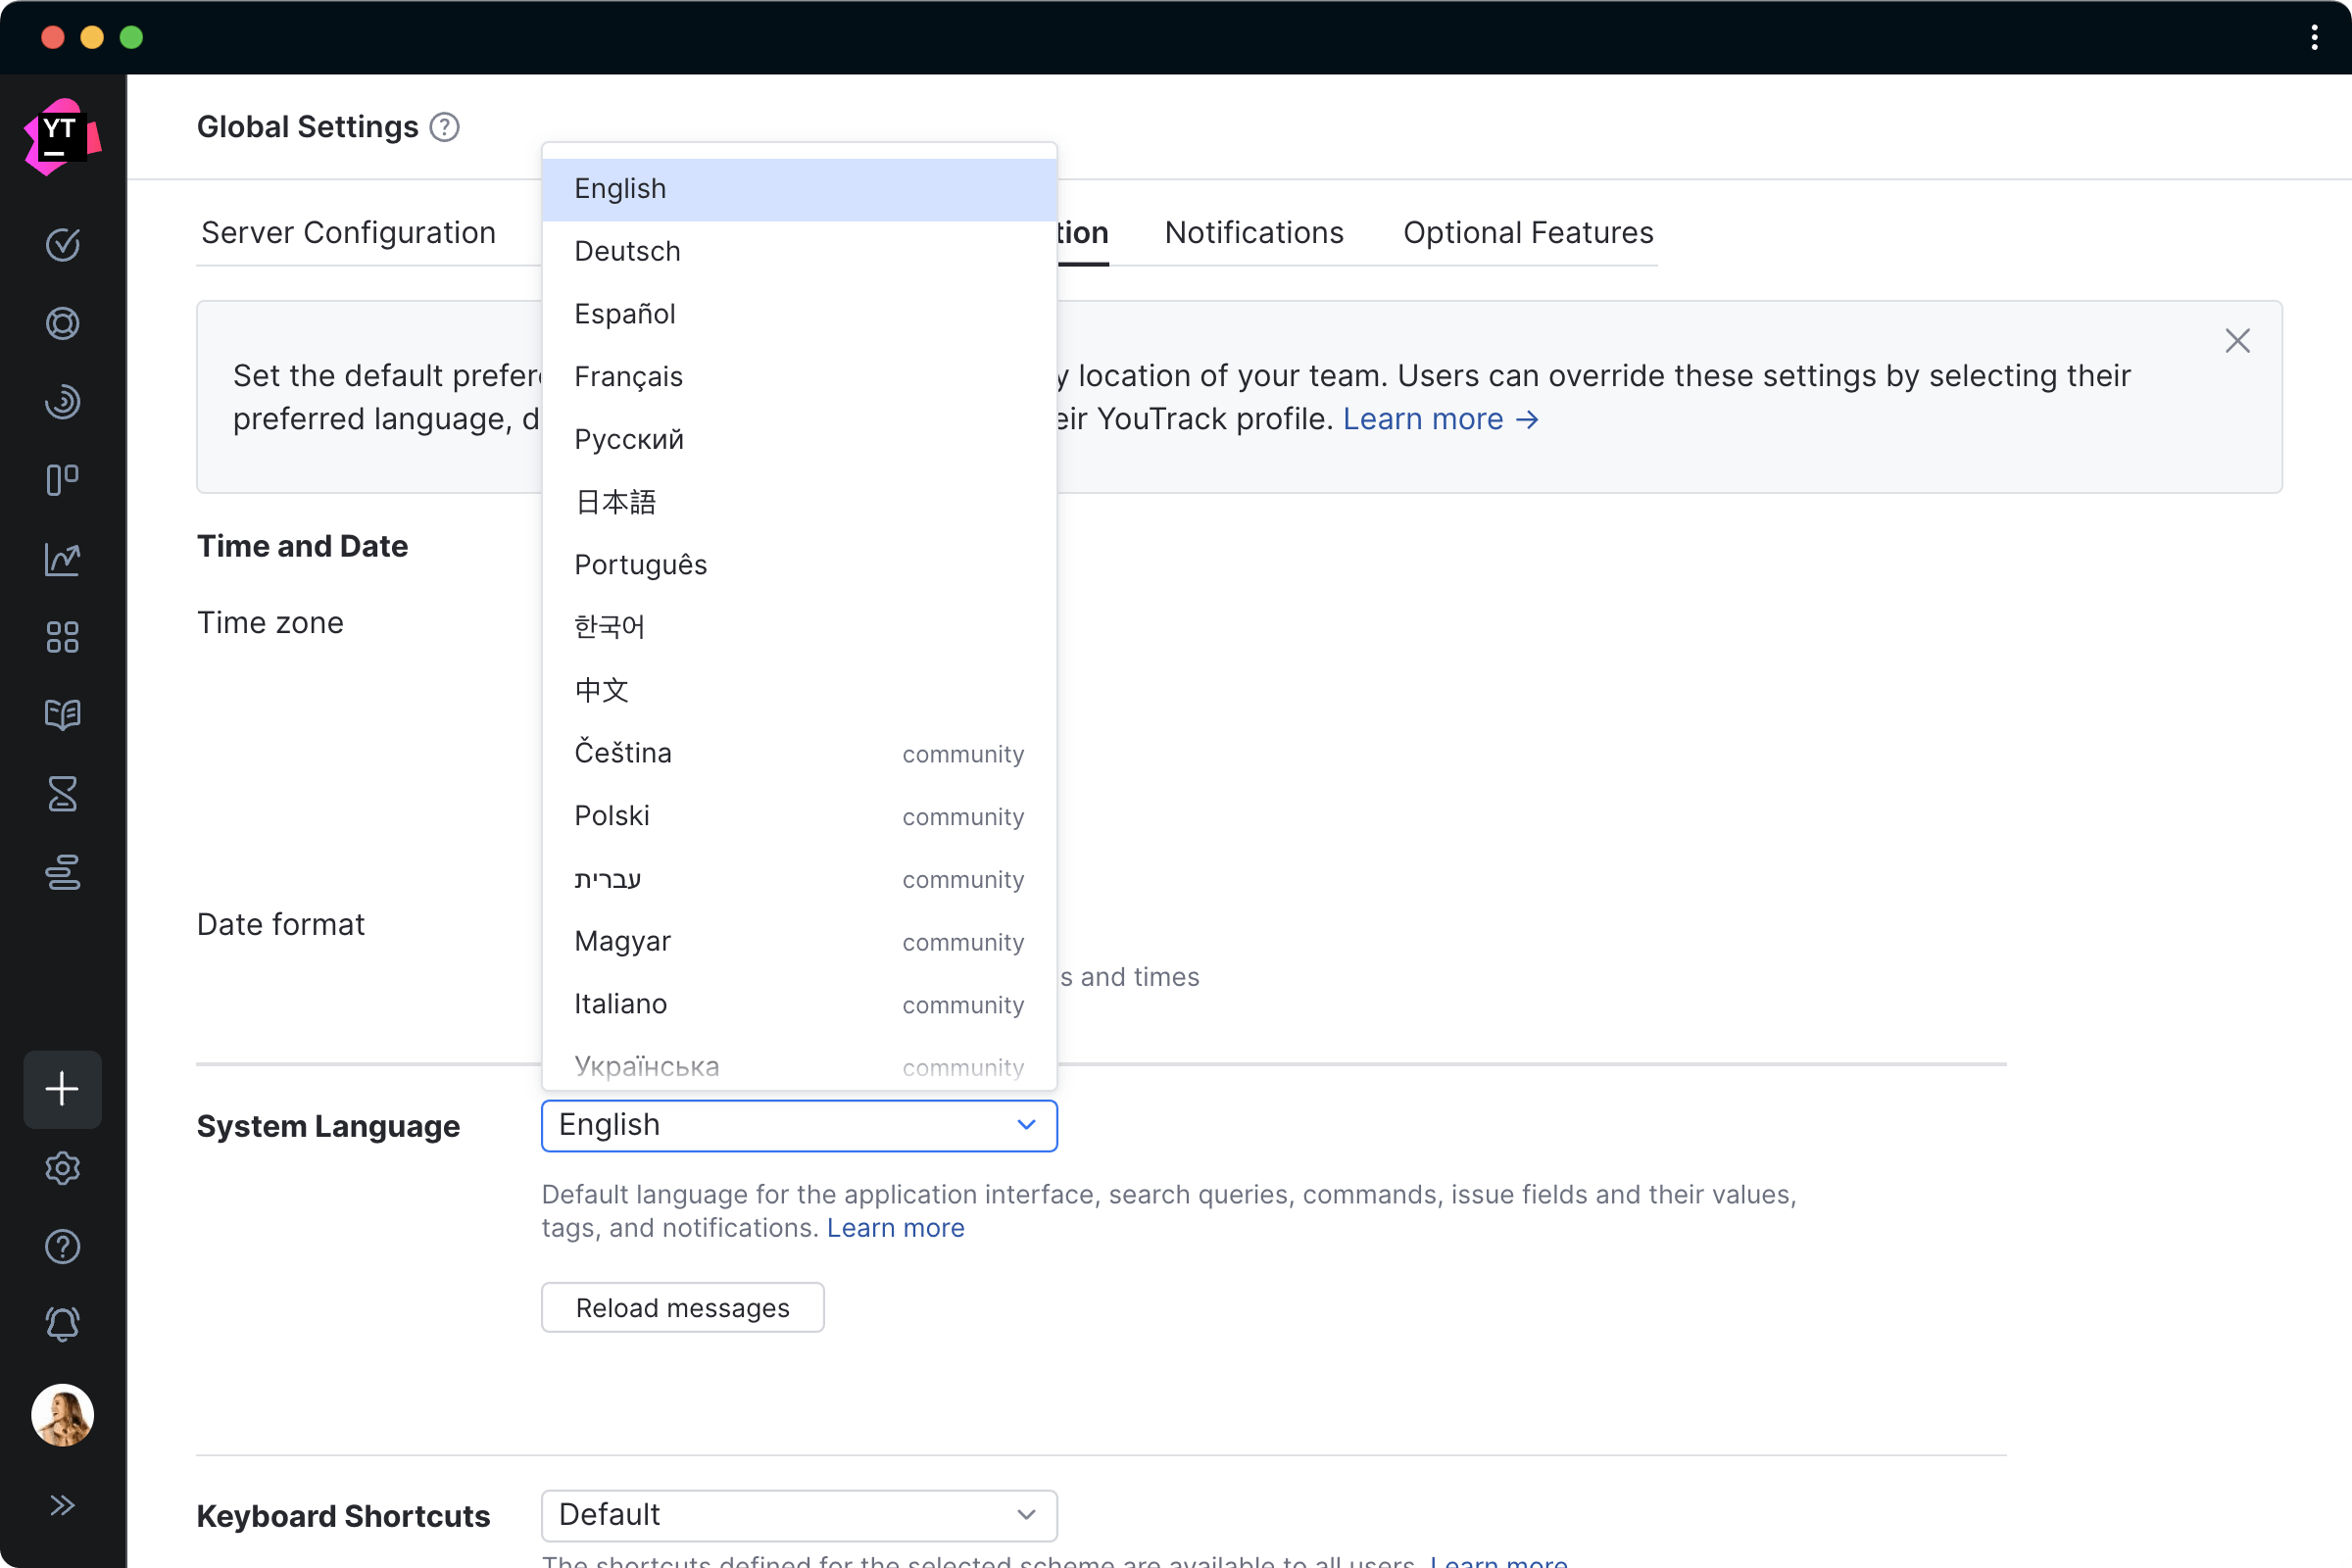The image size is (2352, 1568).
Task: Open the Timesheets hourglass icon
Action: pyautogui.click(x=62, y=794)
